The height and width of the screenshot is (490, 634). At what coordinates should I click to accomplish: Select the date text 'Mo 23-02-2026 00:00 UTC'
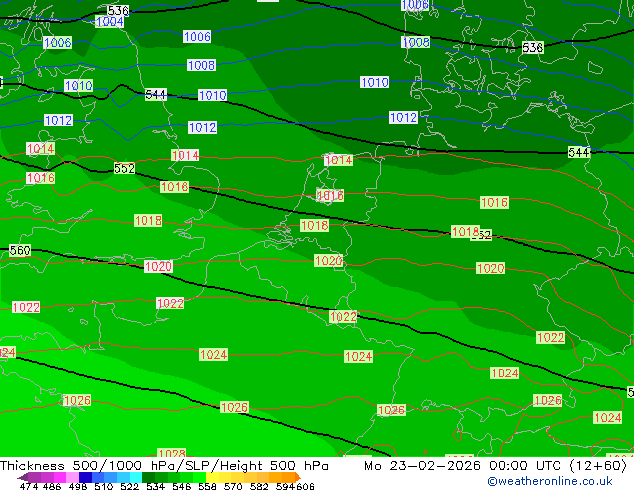pos(463,466)
